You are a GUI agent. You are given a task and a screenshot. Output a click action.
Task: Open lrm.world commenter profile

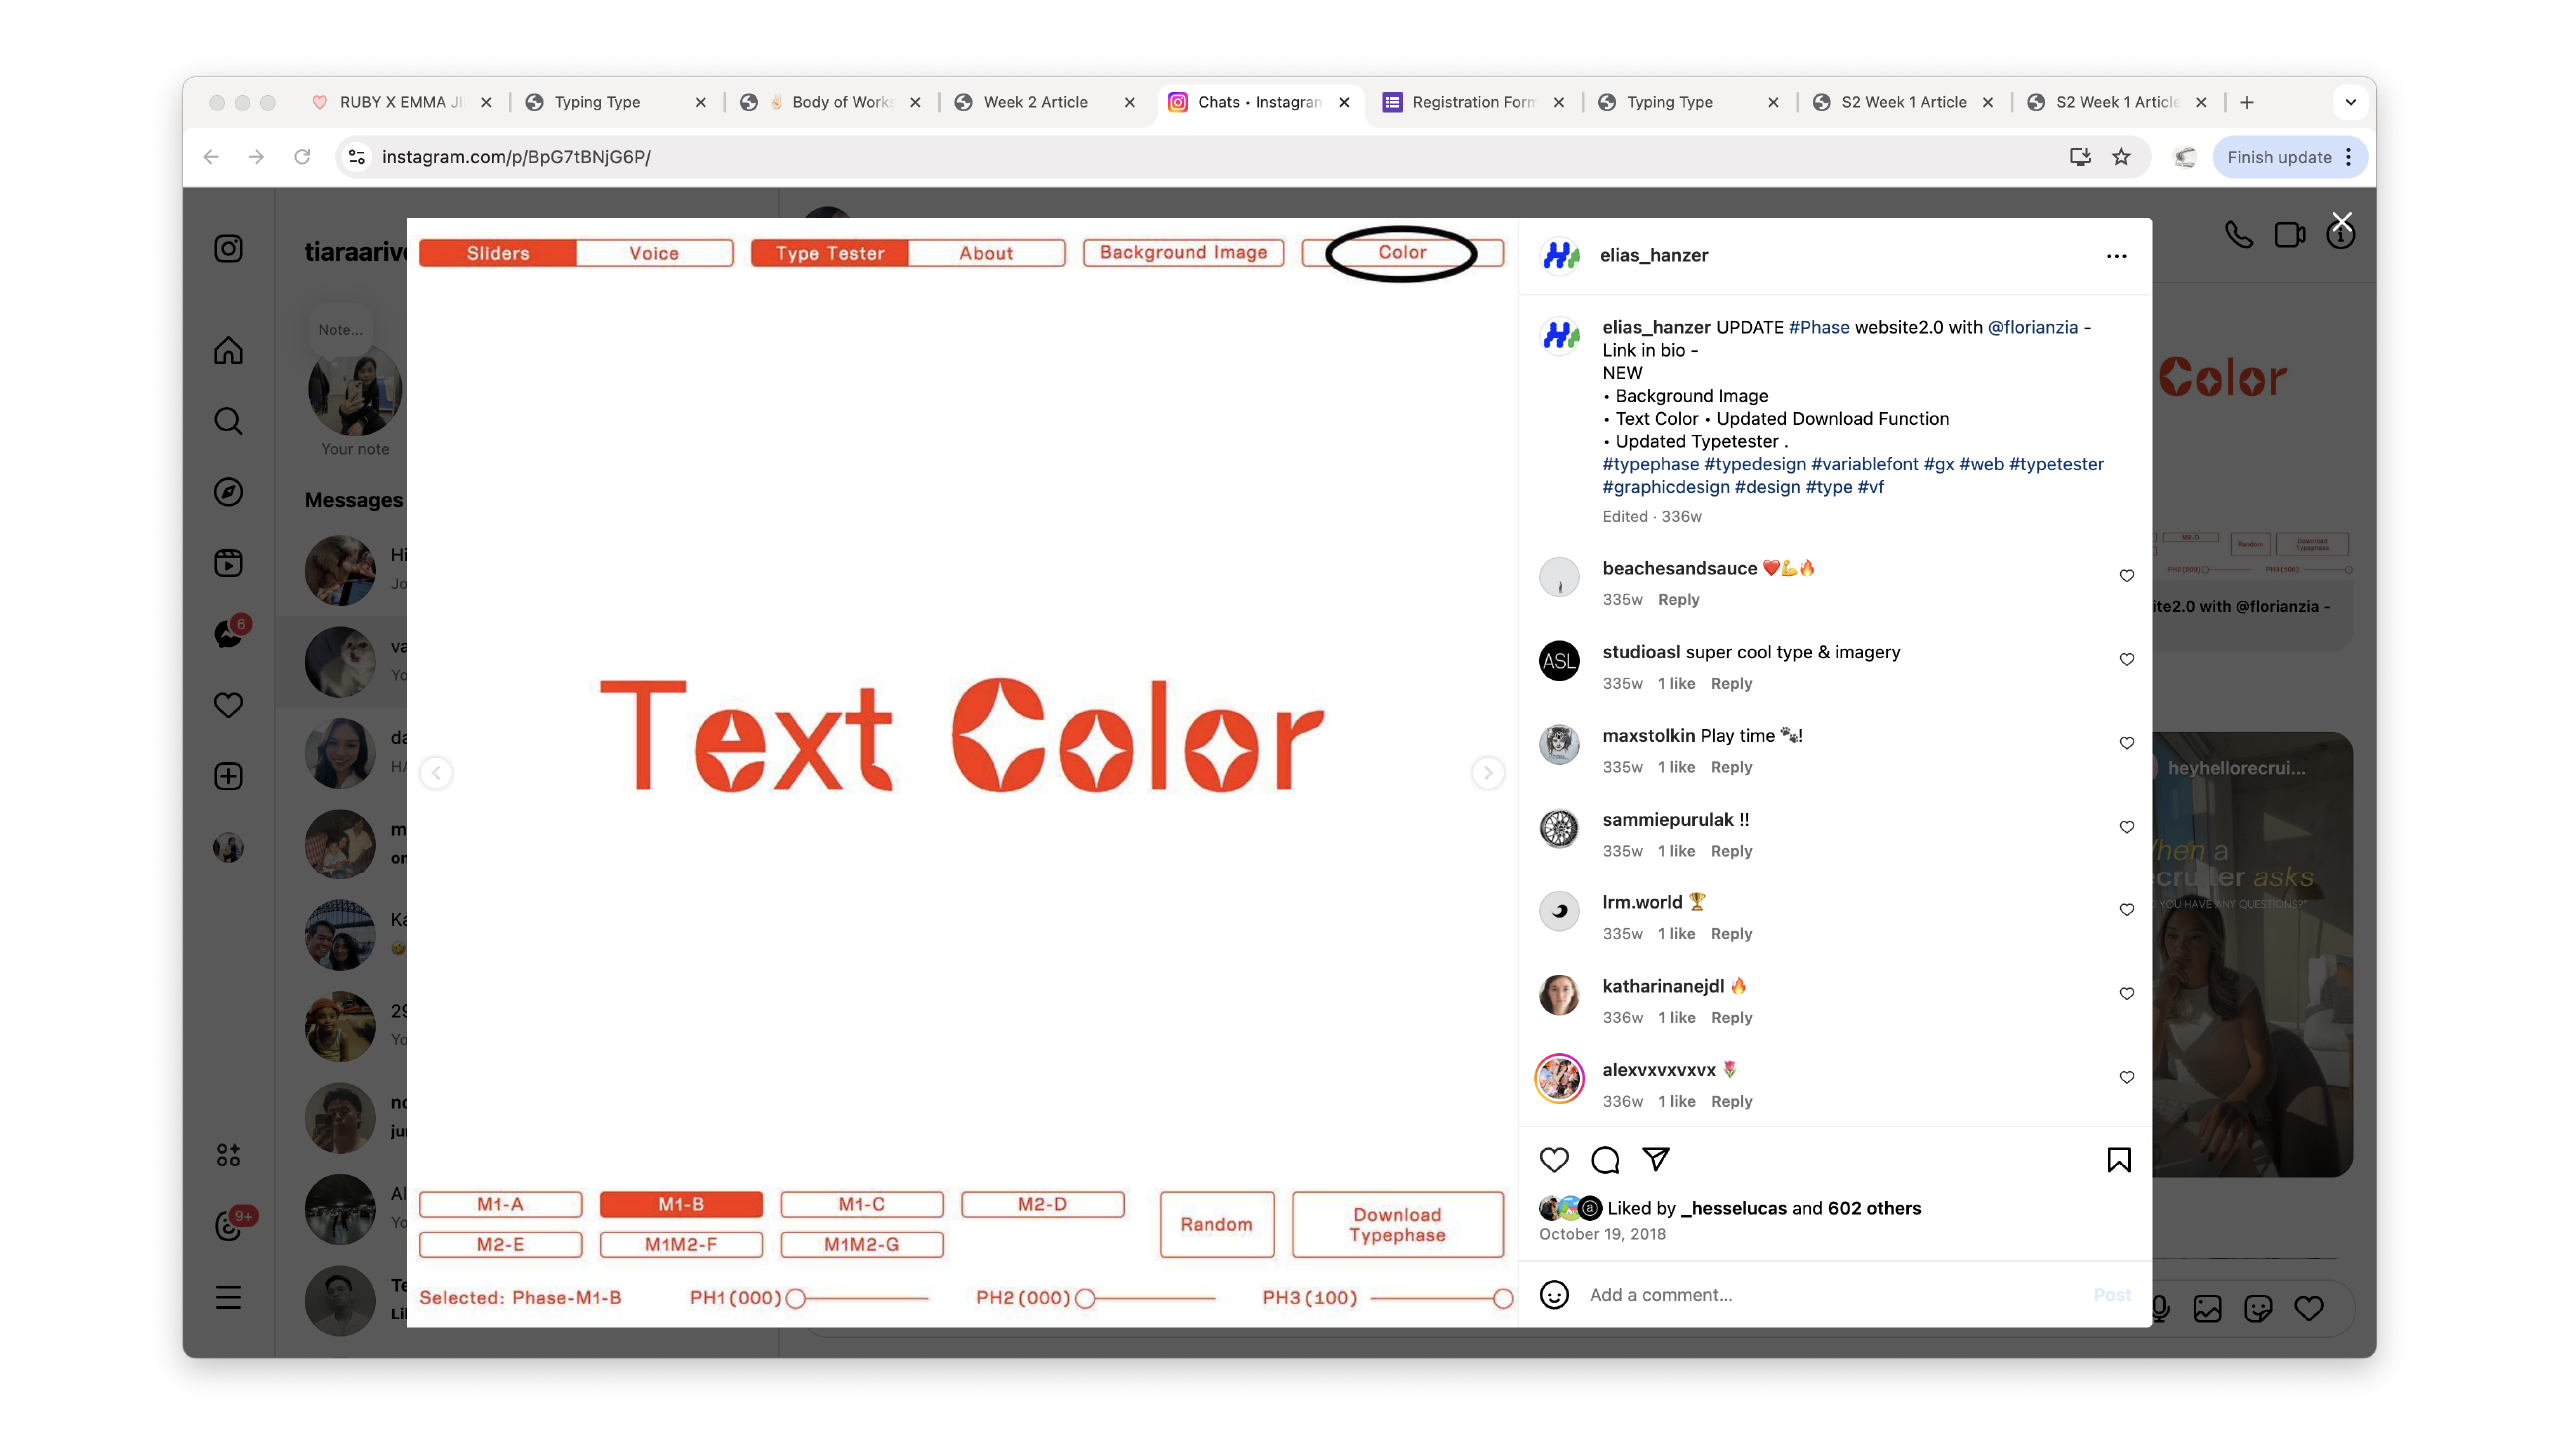[1642, 902]
